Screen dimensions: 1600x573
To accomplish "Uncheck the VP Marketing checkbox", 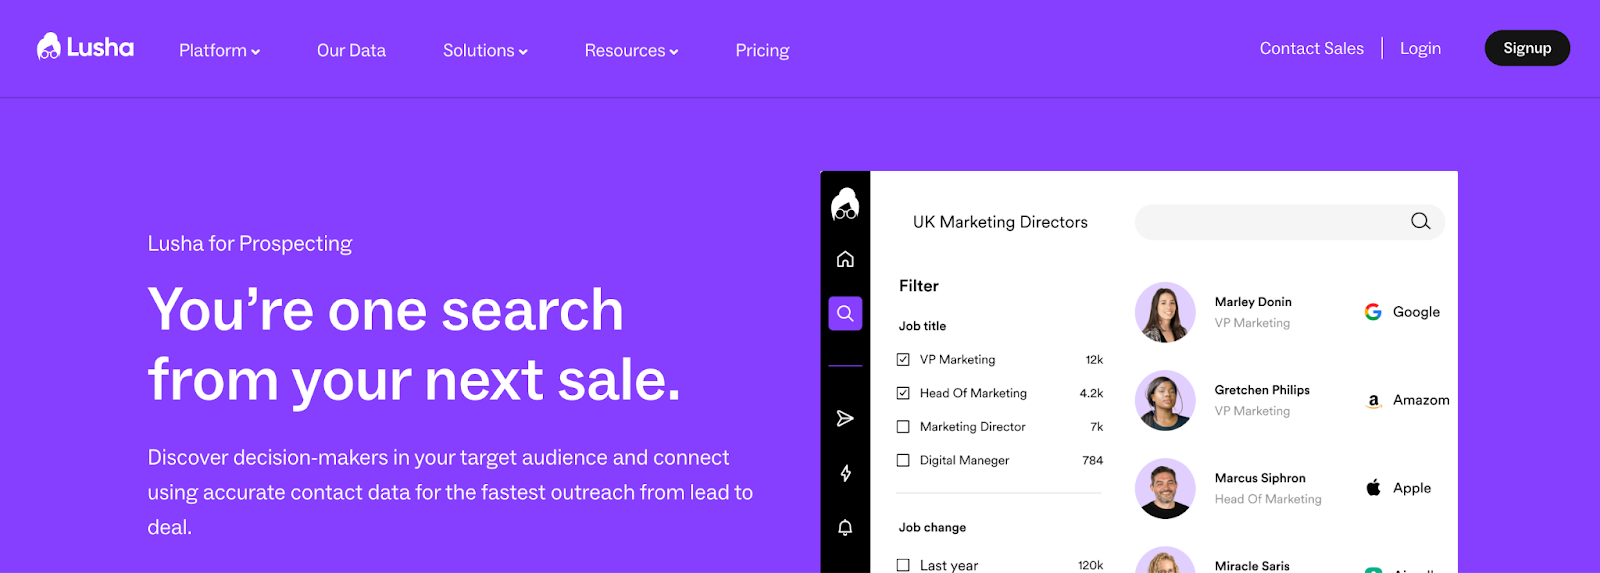I will click(903, 360).
